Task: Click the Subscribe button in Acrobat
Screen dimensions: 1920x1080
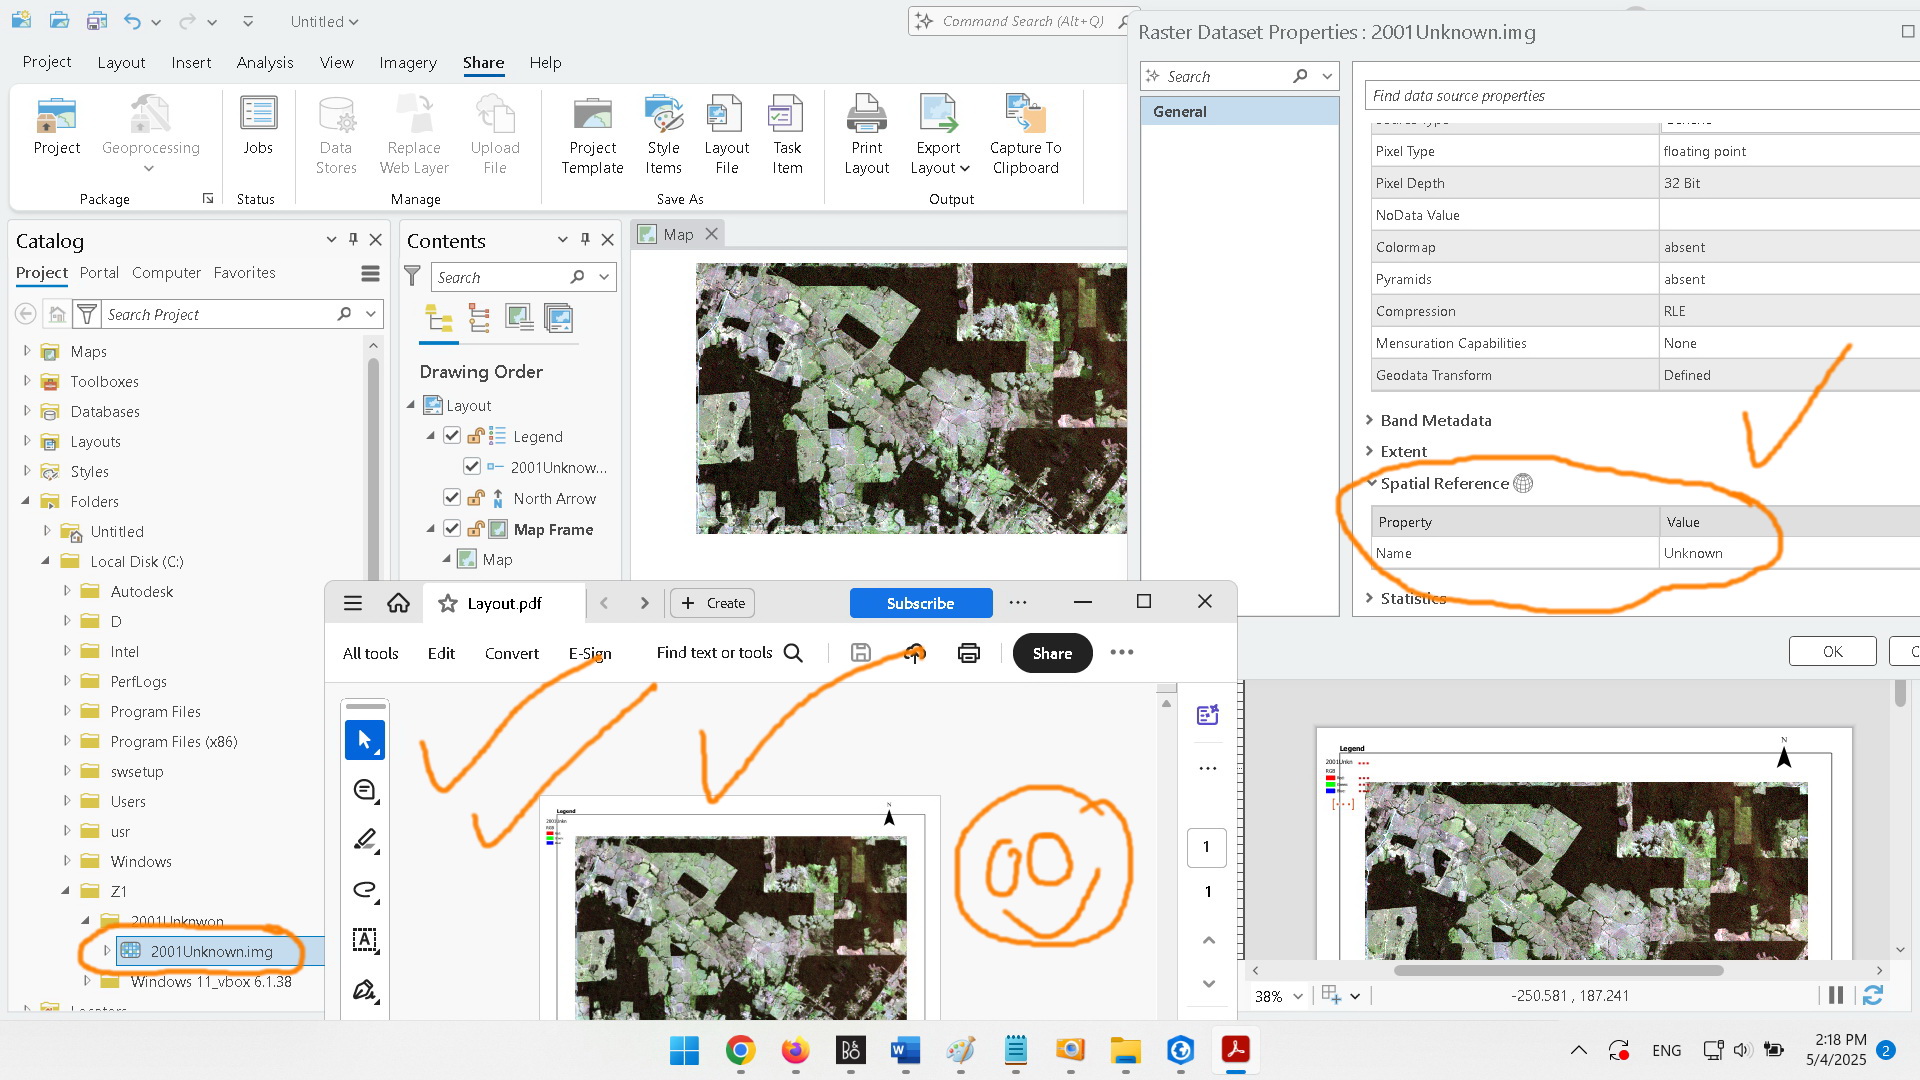Action: tap(920, 602)
